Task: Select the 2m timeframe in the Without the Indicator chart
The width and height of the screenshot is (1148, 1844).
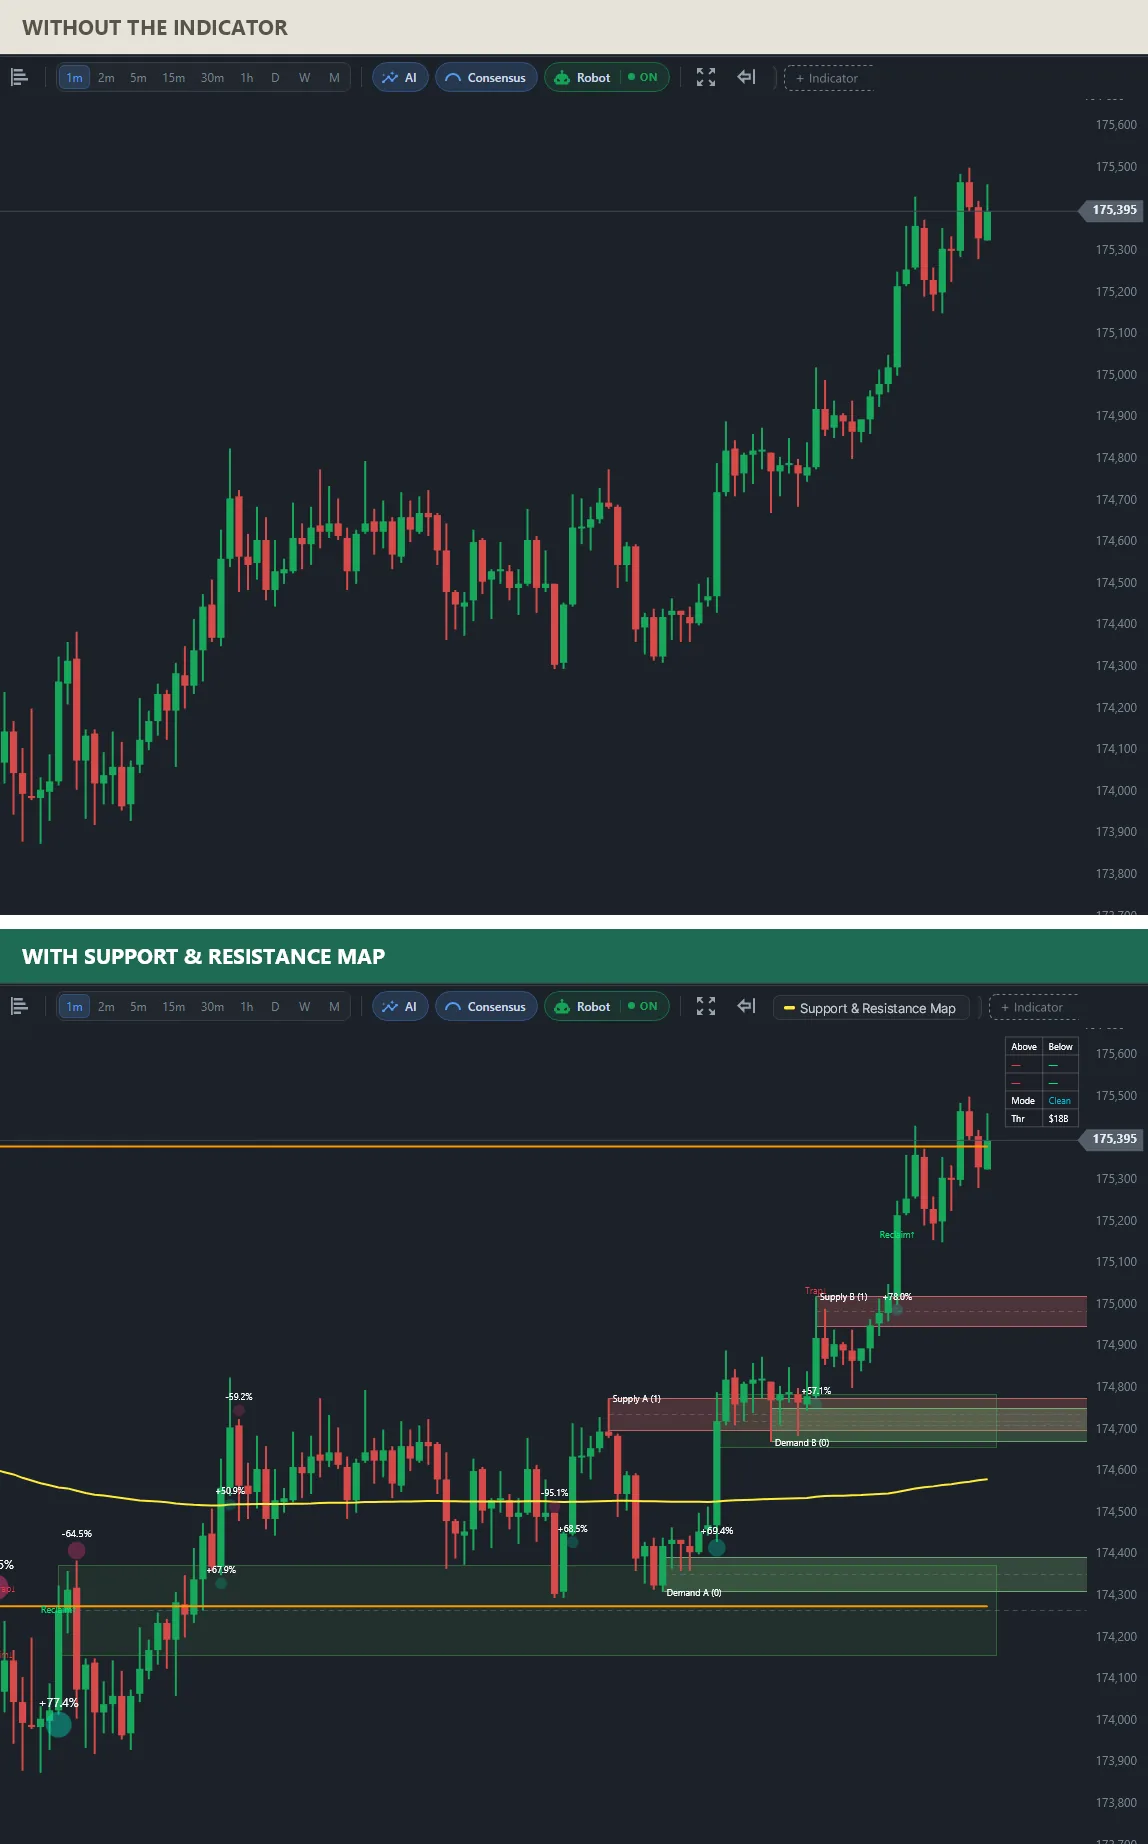Action: (106, 78)
